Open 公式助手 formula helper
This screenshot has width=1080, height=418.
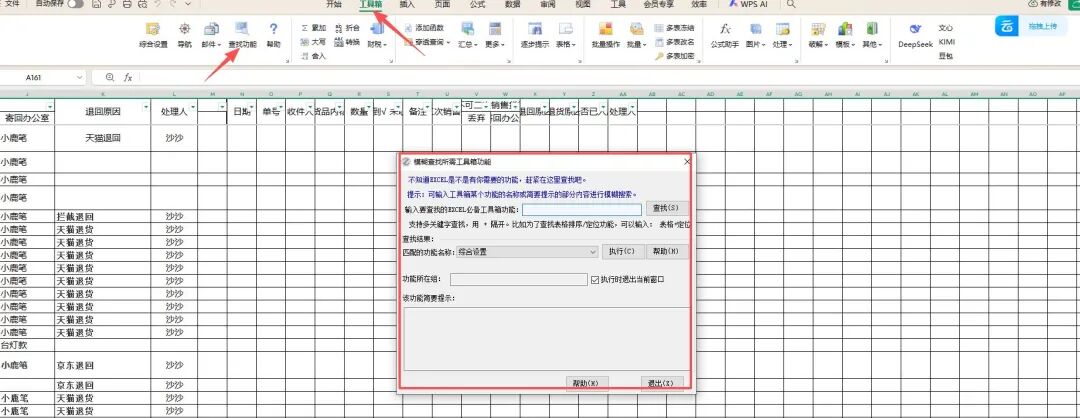pyautogui.click(x=725, y=34)
